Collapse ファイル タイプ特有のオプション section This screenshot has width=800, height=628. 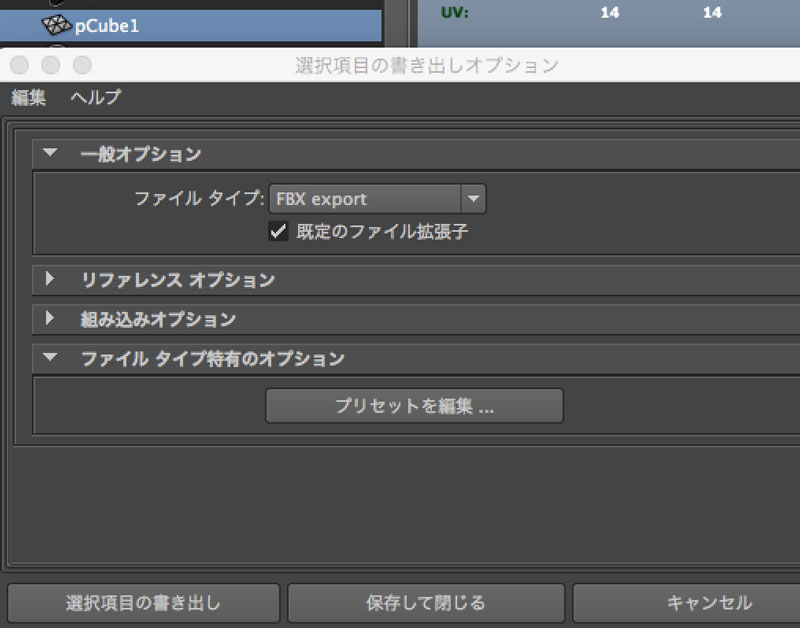pos(50,357)
